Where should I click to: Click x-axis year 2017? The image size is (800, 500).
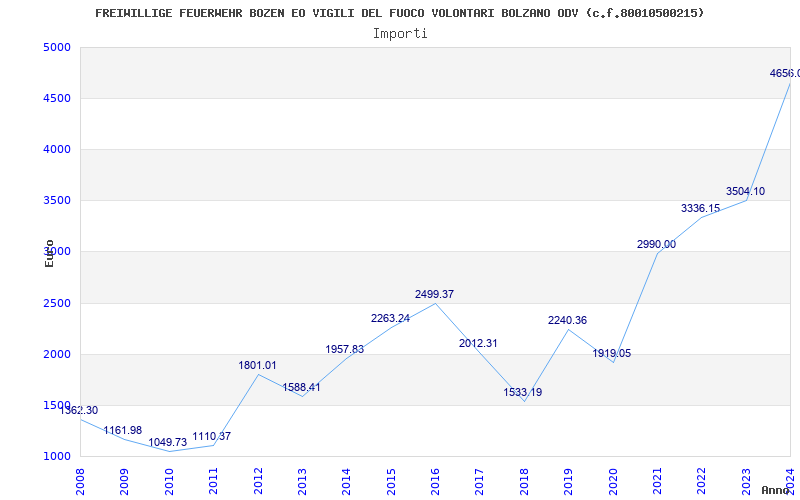(480, 481)
